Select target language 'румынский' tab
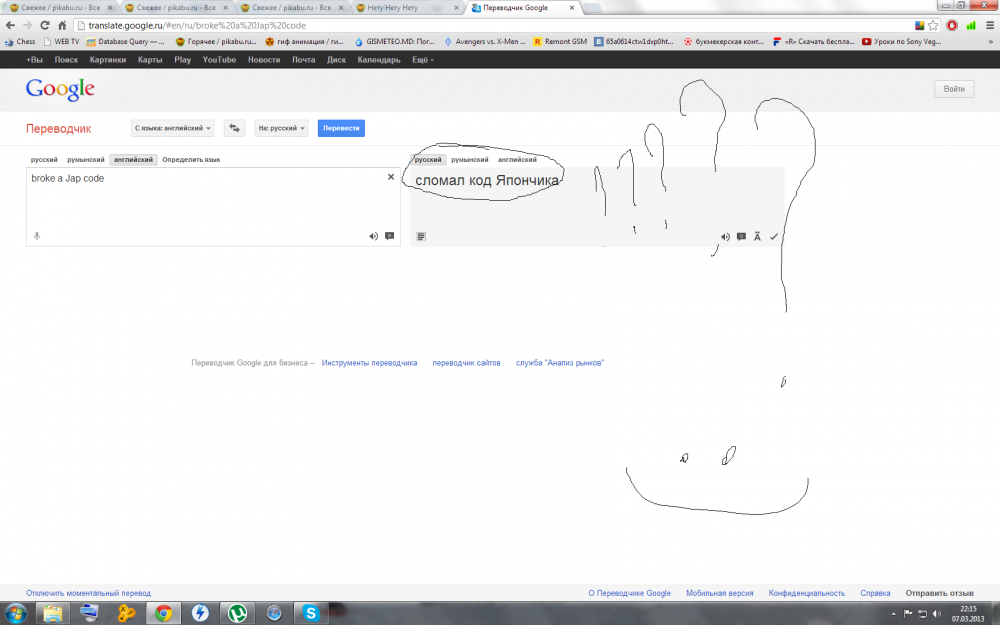The image size is (1000, 625). pyautogui.click(x=469, y=159)
